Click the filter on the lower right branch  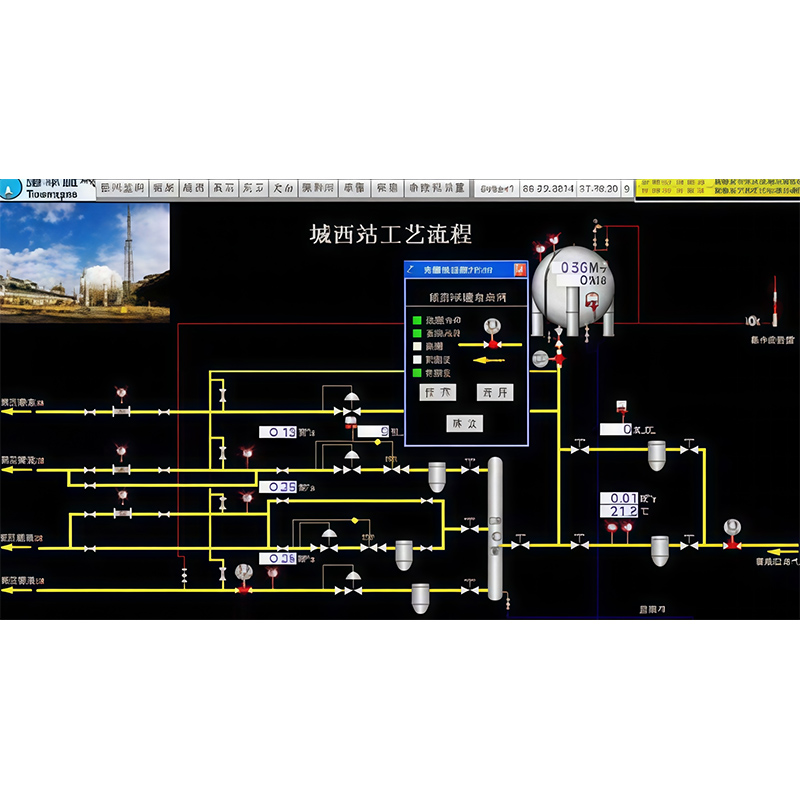click(660, 551)
